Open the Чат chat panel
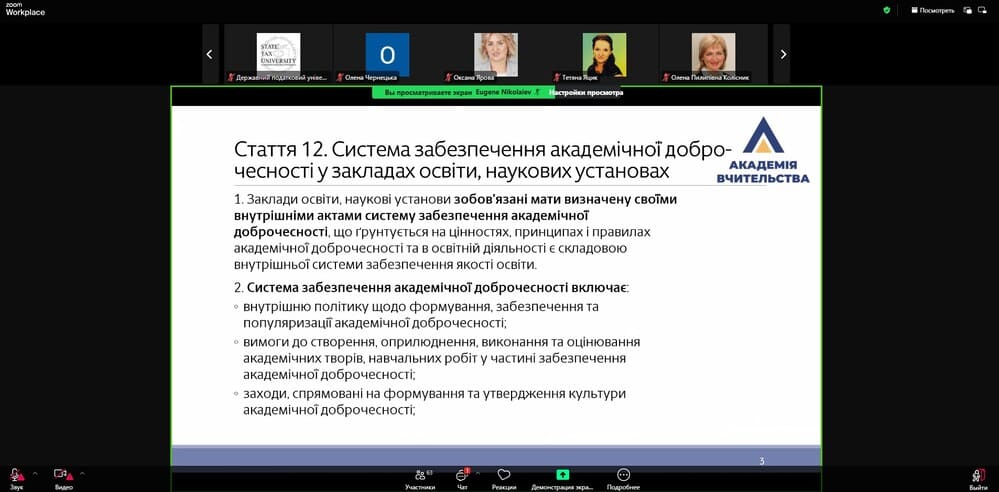The width and height of the screenshot is (999, 492). [462, 477]
